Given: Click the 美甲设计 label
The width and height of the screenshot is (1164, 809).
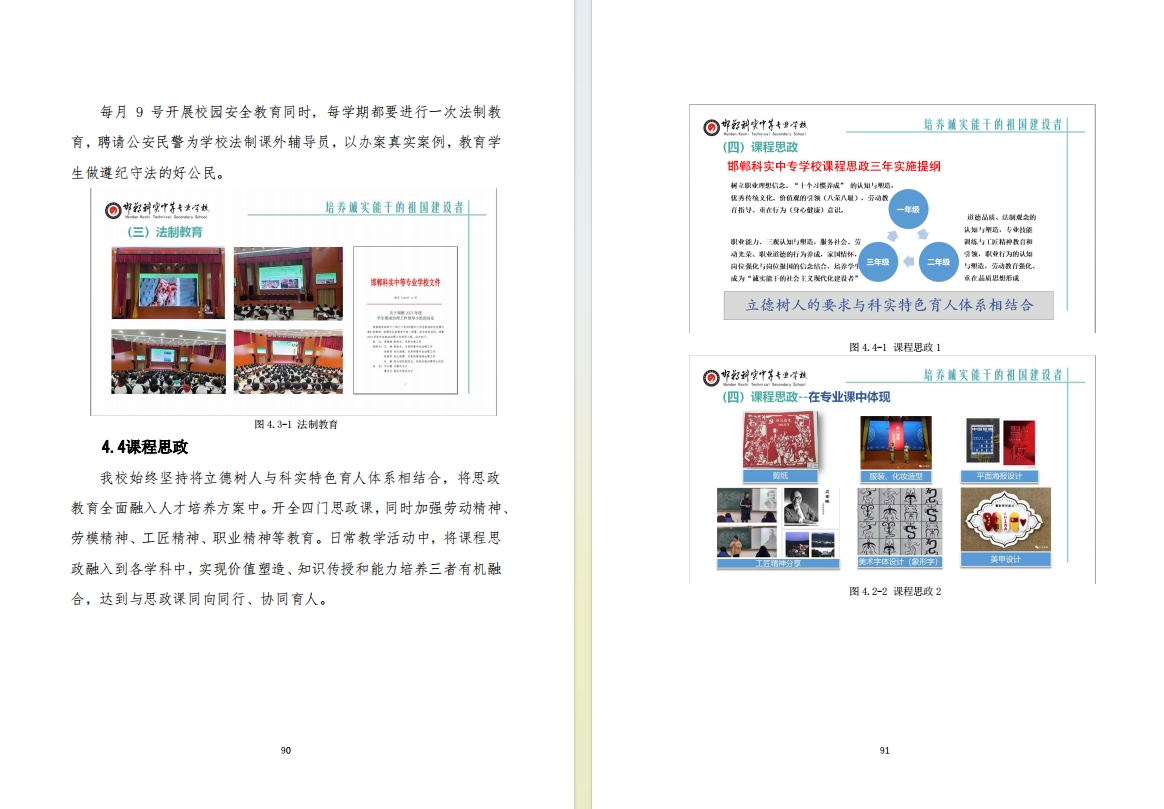Looking at the screenshot, I should [x=1005, y=560].
